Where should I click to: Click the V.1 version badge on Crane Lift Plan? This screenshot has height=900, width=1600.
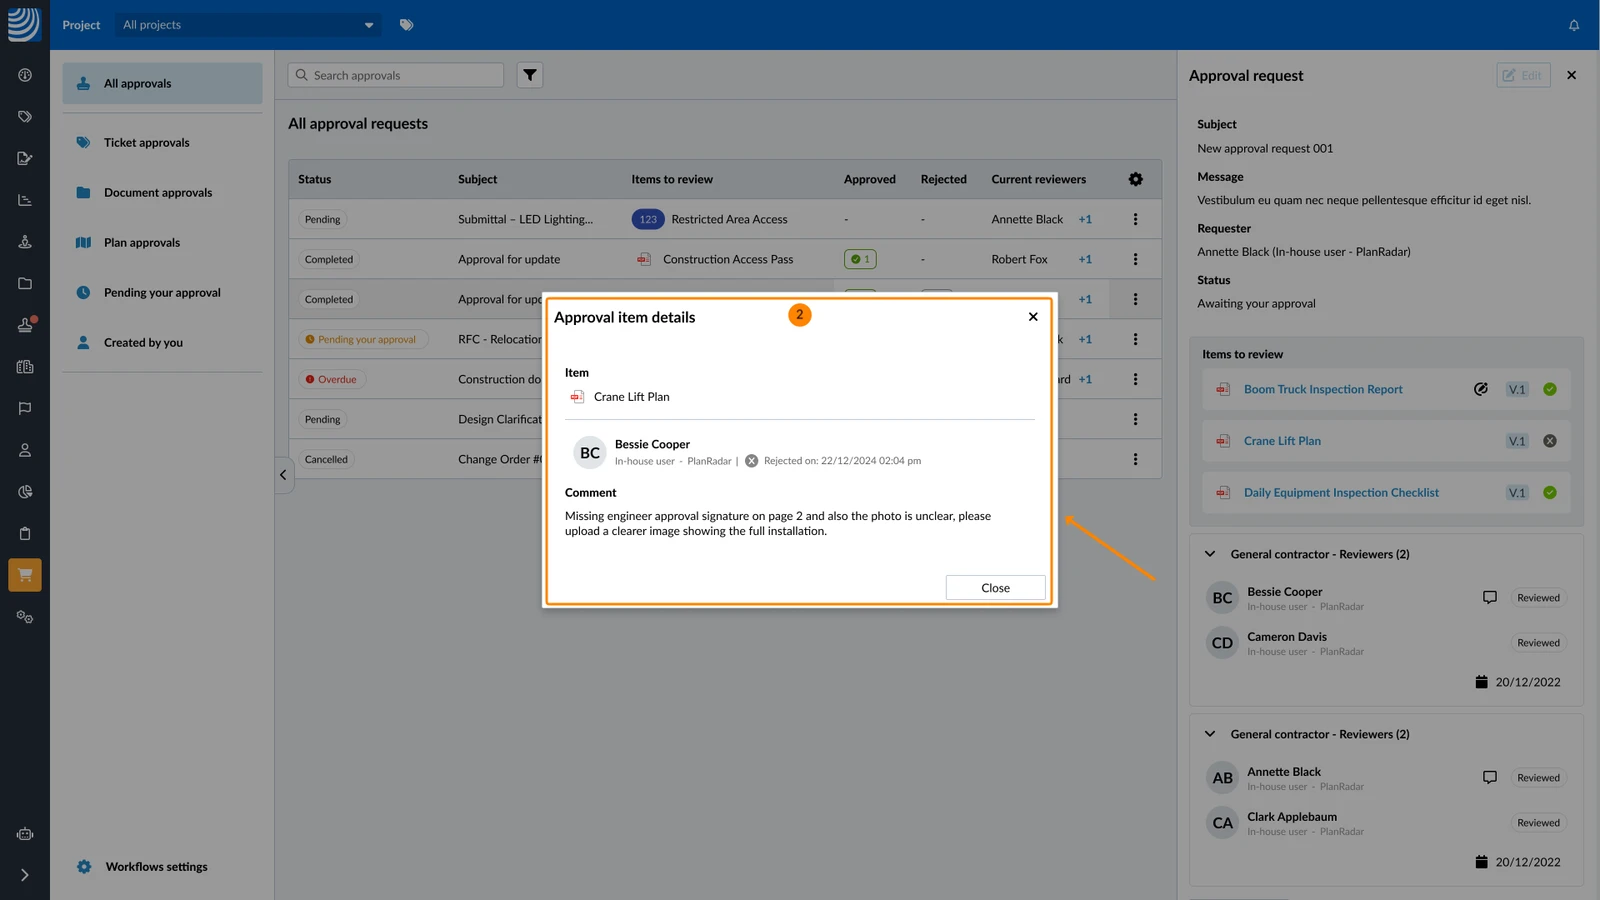[1517, 441]
